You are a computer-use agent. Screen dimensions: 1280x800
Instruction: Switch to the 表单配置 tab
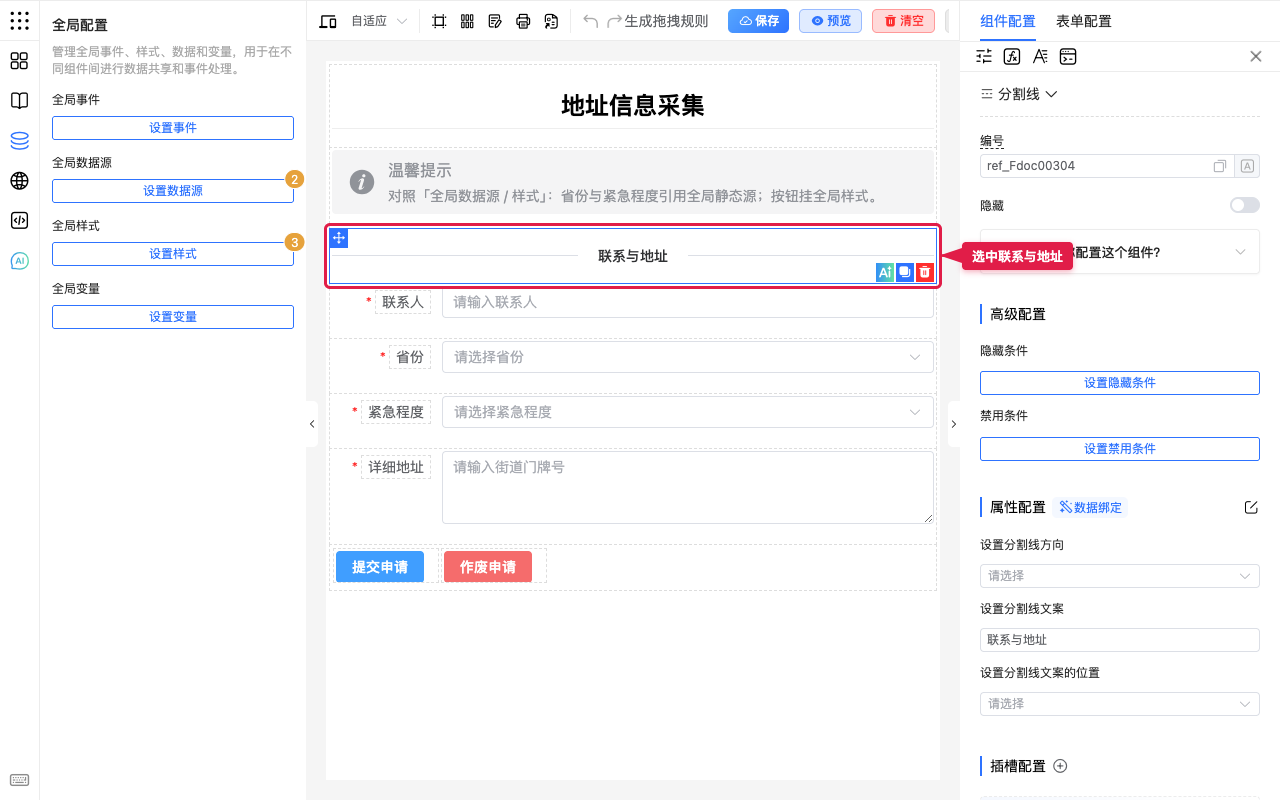(1083, 21)
